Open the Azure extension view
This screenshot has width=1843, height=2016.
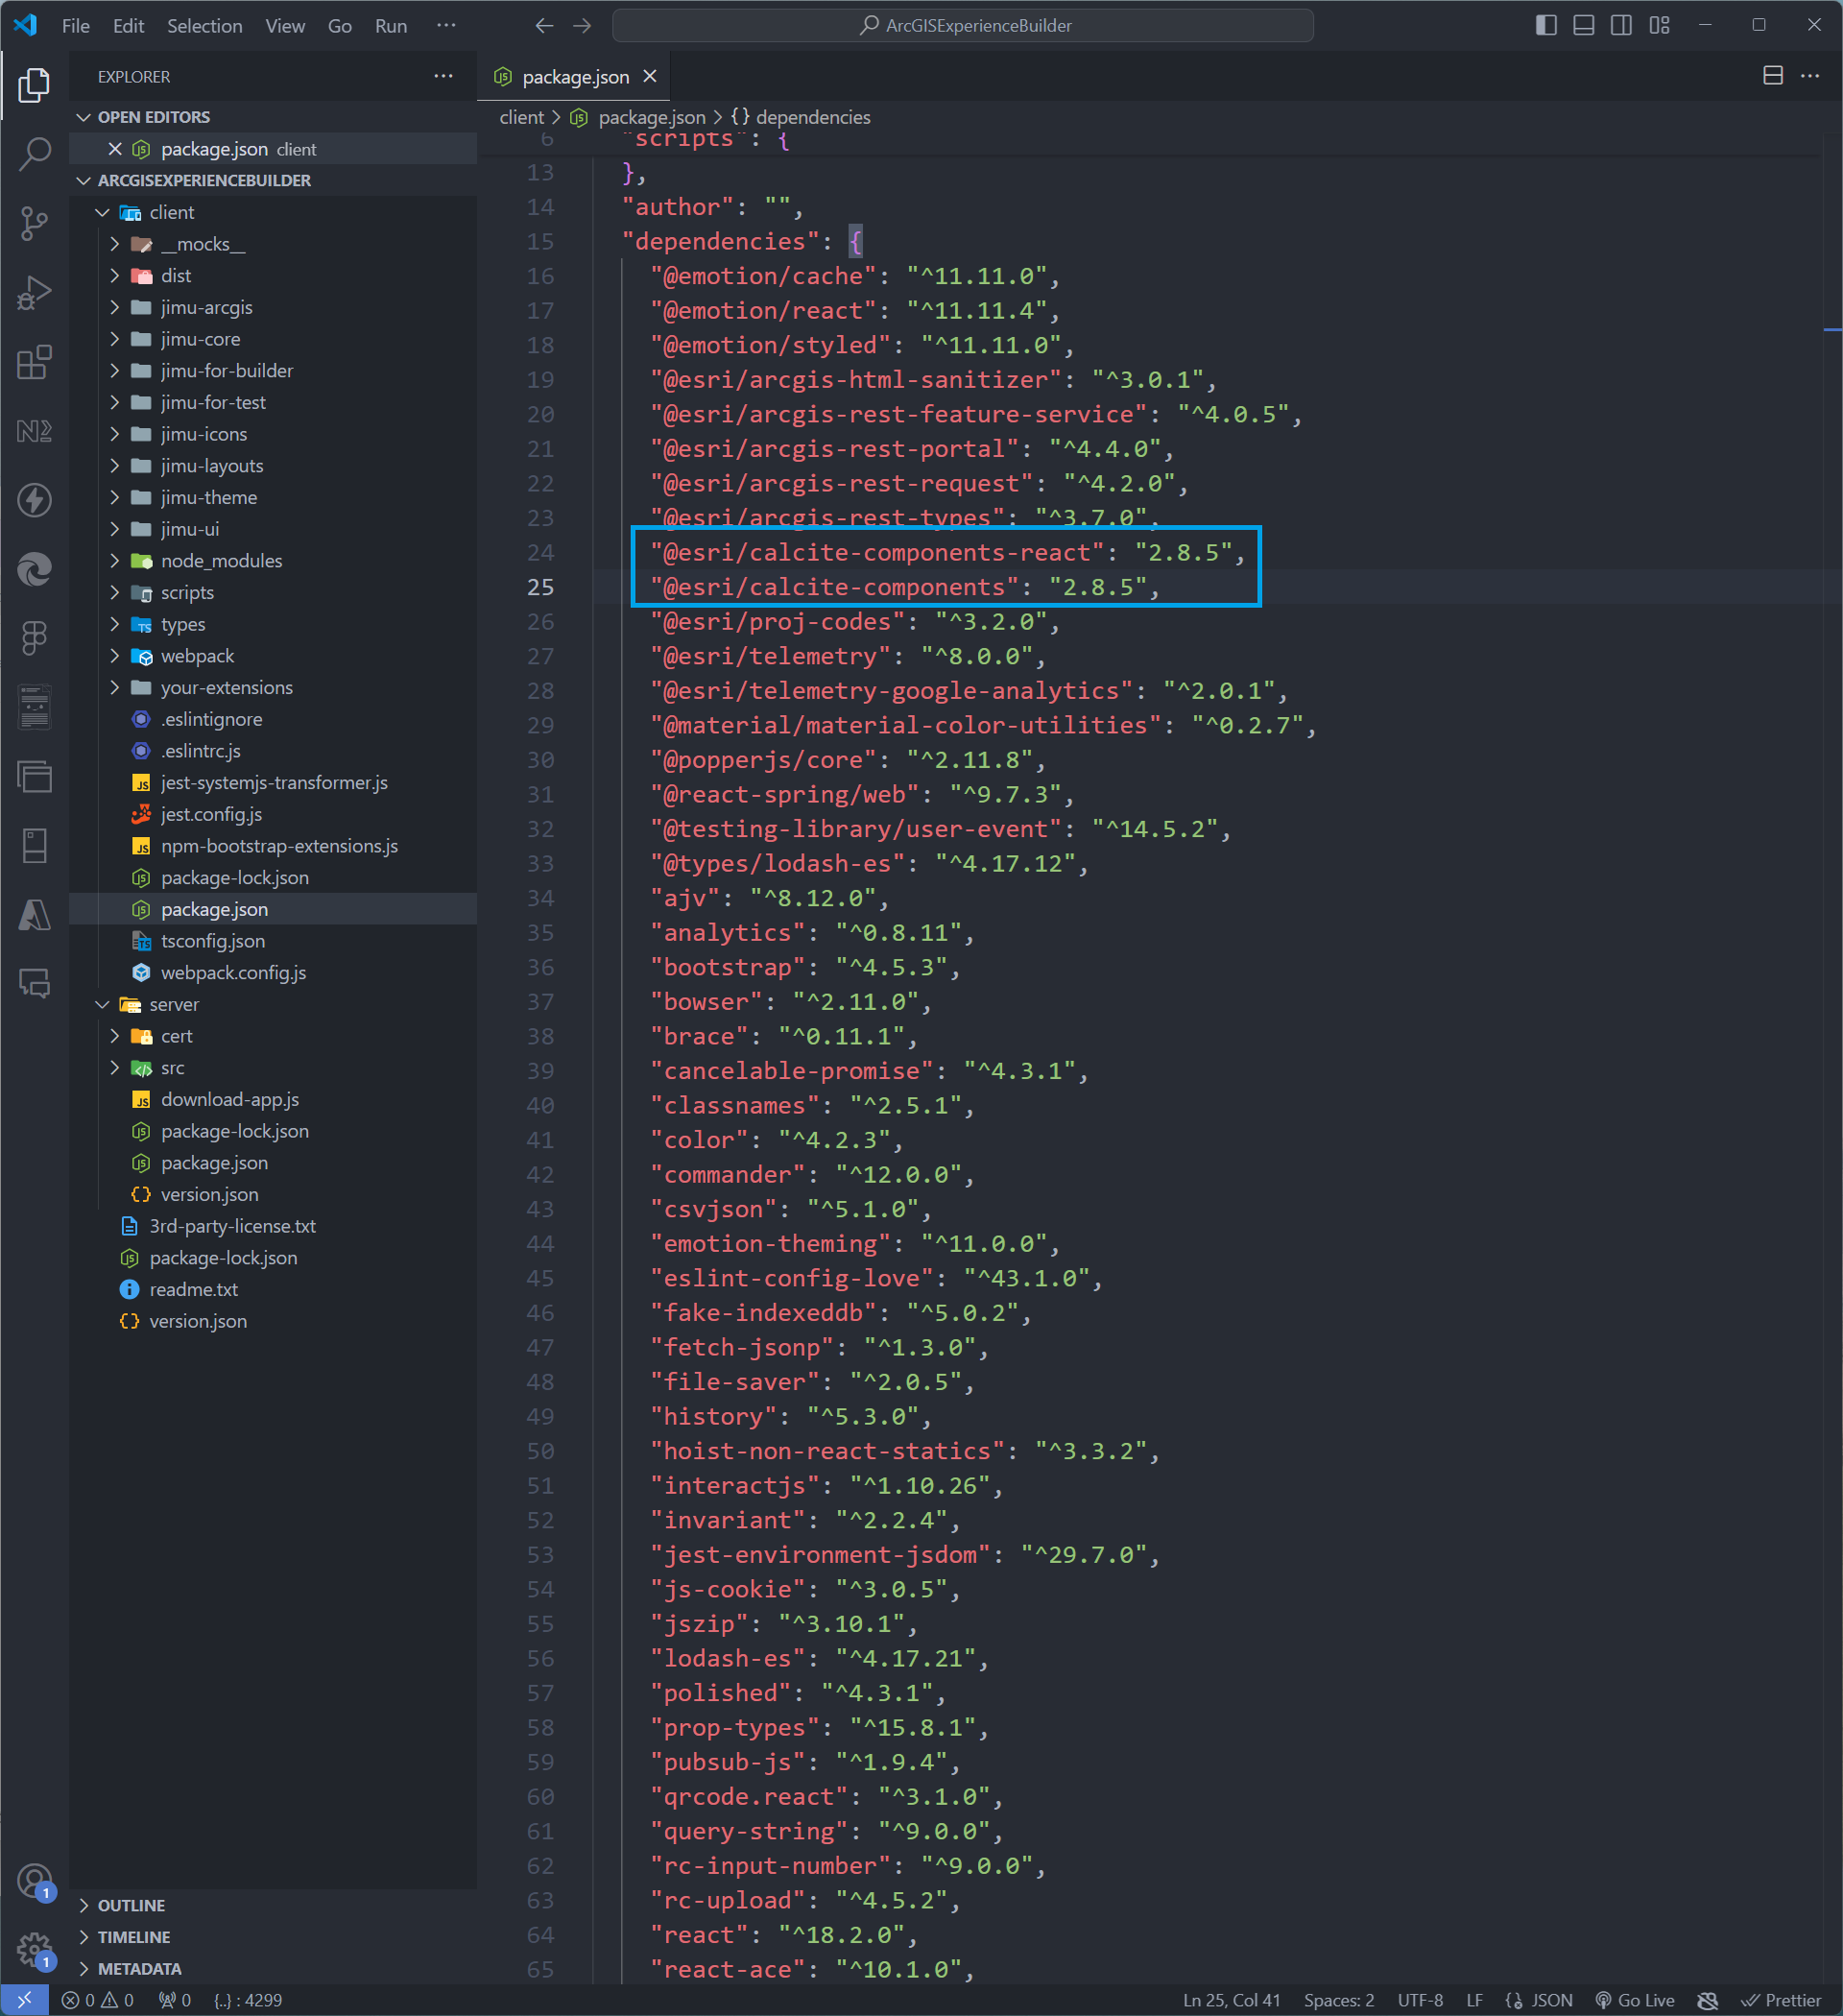tap(35, 915)
